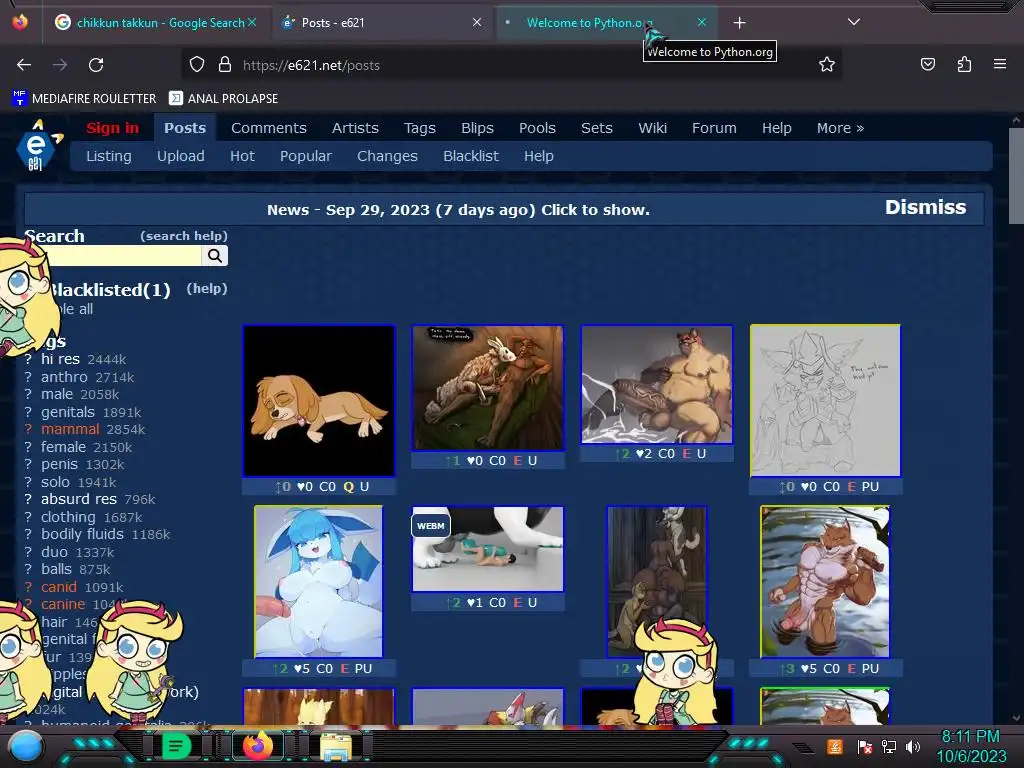Expand the More » navigation menu
This screenshot has width=1024, height=768.
tap(840, 128)
